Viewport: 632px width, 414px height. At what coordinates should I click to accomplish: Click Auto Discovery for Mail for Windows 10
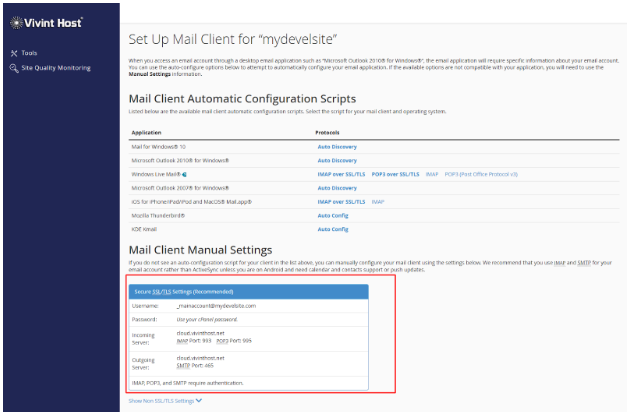pos(336,146)
